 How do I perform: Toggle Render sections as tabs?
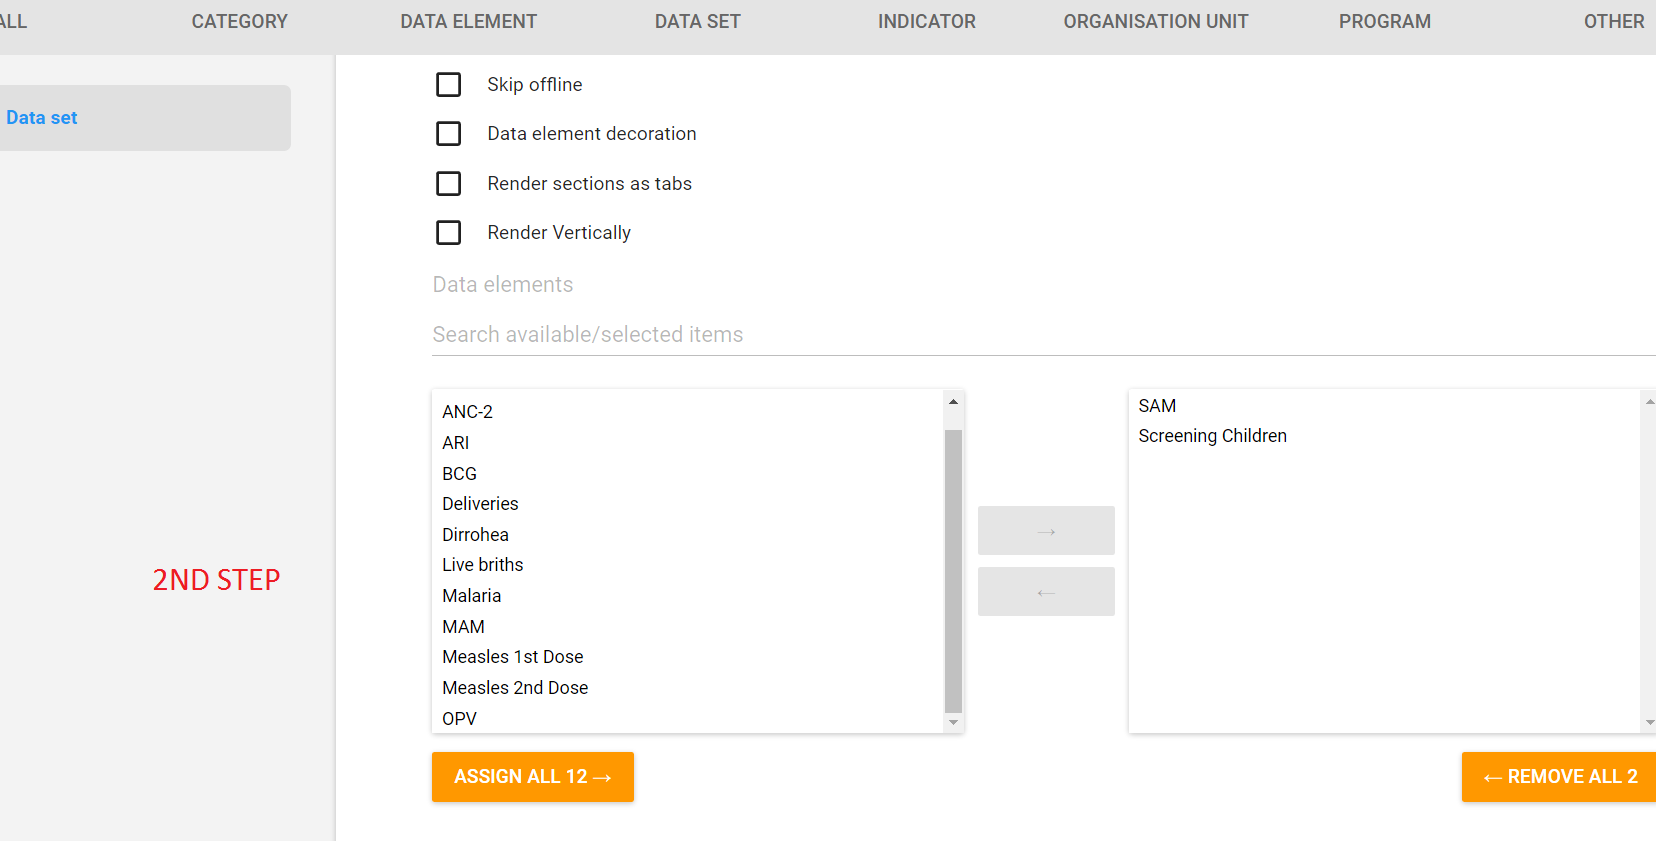click(449, 184)
